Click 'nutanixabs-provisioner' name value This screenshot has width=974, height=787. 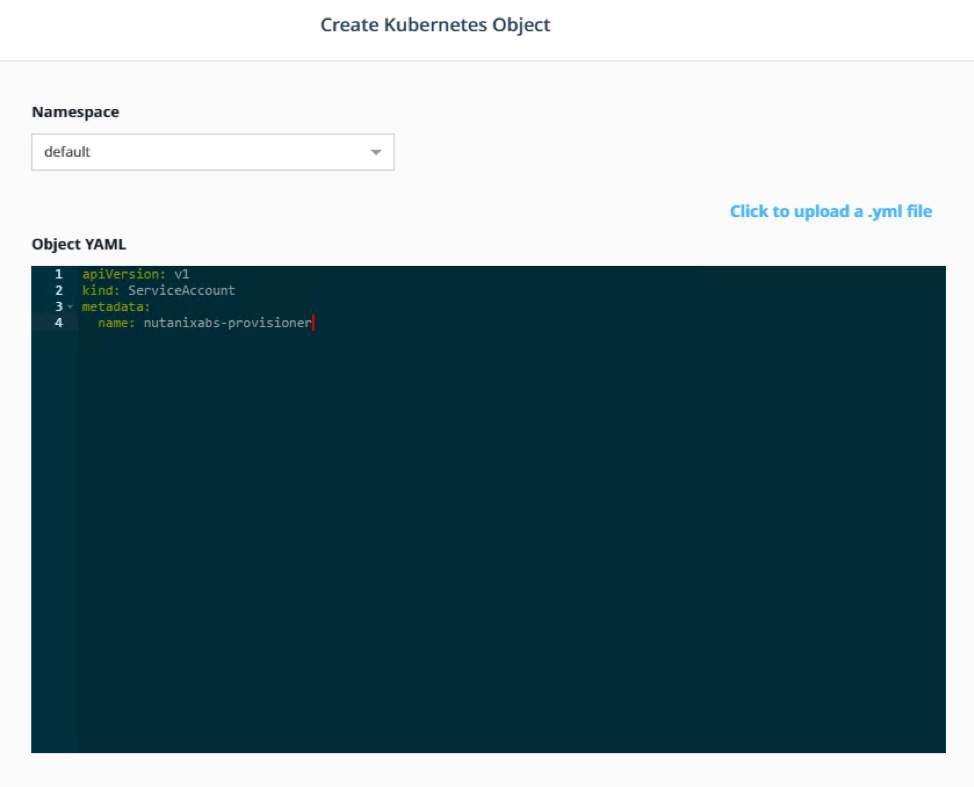(227, 322)
